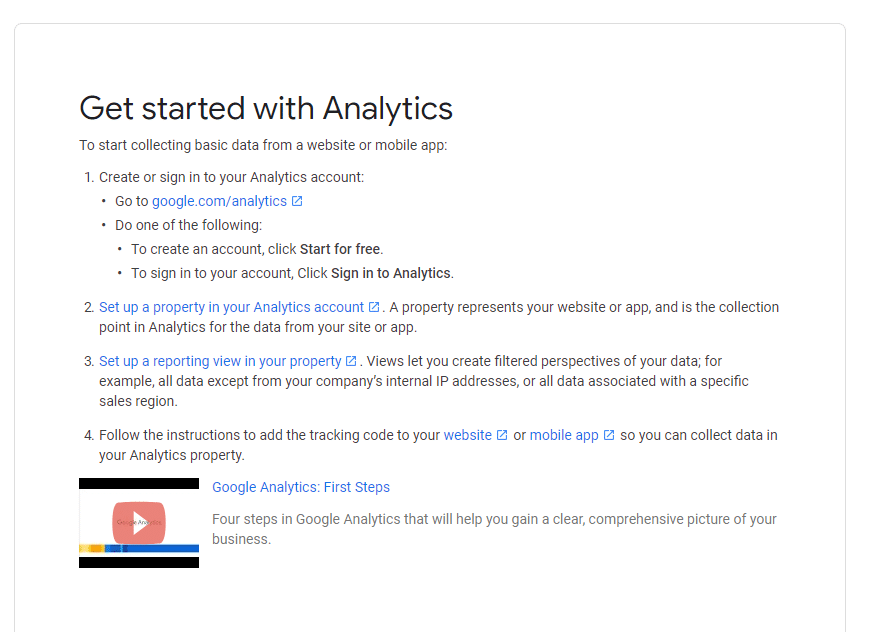Click the video description paragraph text
Screen dimensions: 871x632
[x=494, y=529]
